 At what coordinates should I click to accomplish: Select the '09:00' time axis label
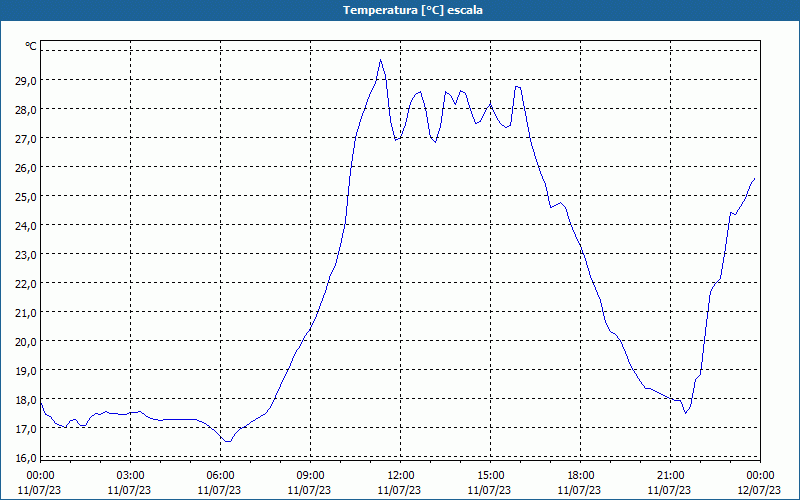(310, 476)
